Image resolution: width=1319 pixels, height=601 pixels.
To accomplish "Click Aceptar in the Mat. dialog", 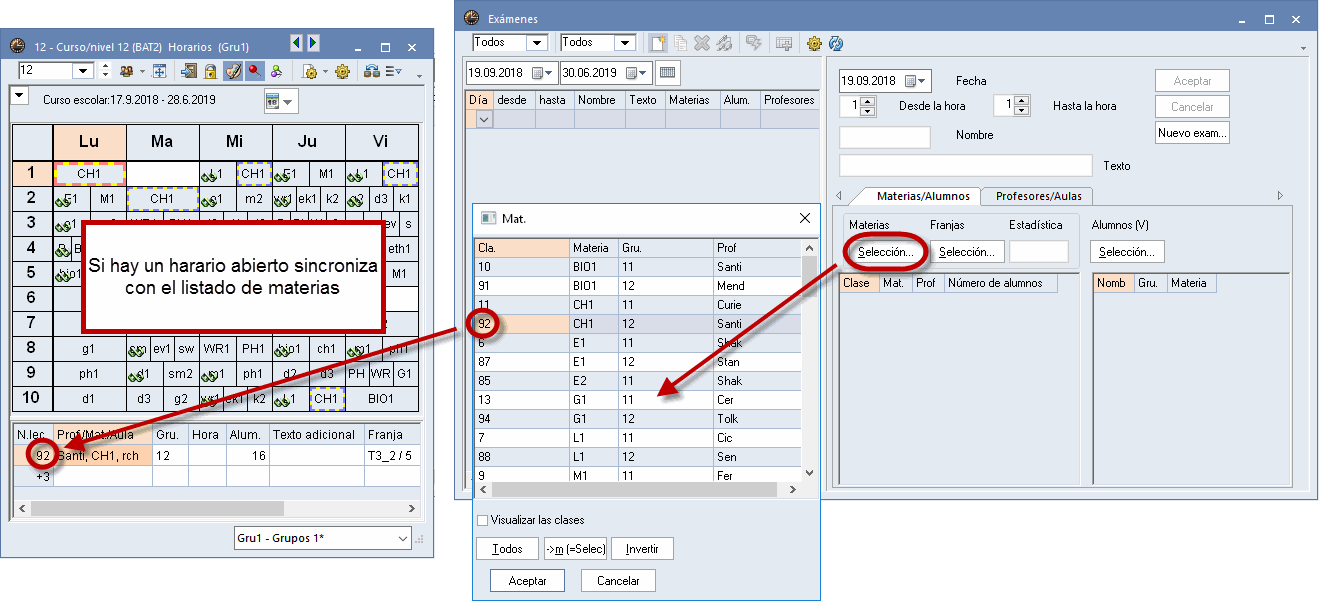I will (527, 580).
